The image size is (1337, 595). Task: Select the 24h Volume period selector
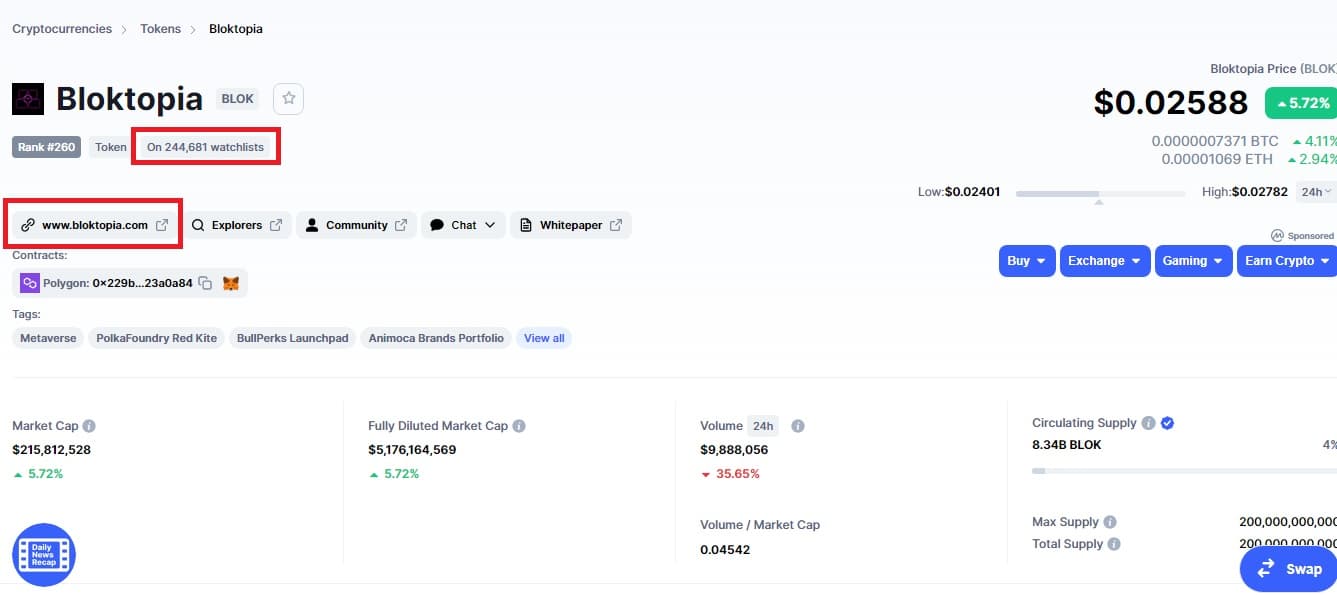click(764, 426)
